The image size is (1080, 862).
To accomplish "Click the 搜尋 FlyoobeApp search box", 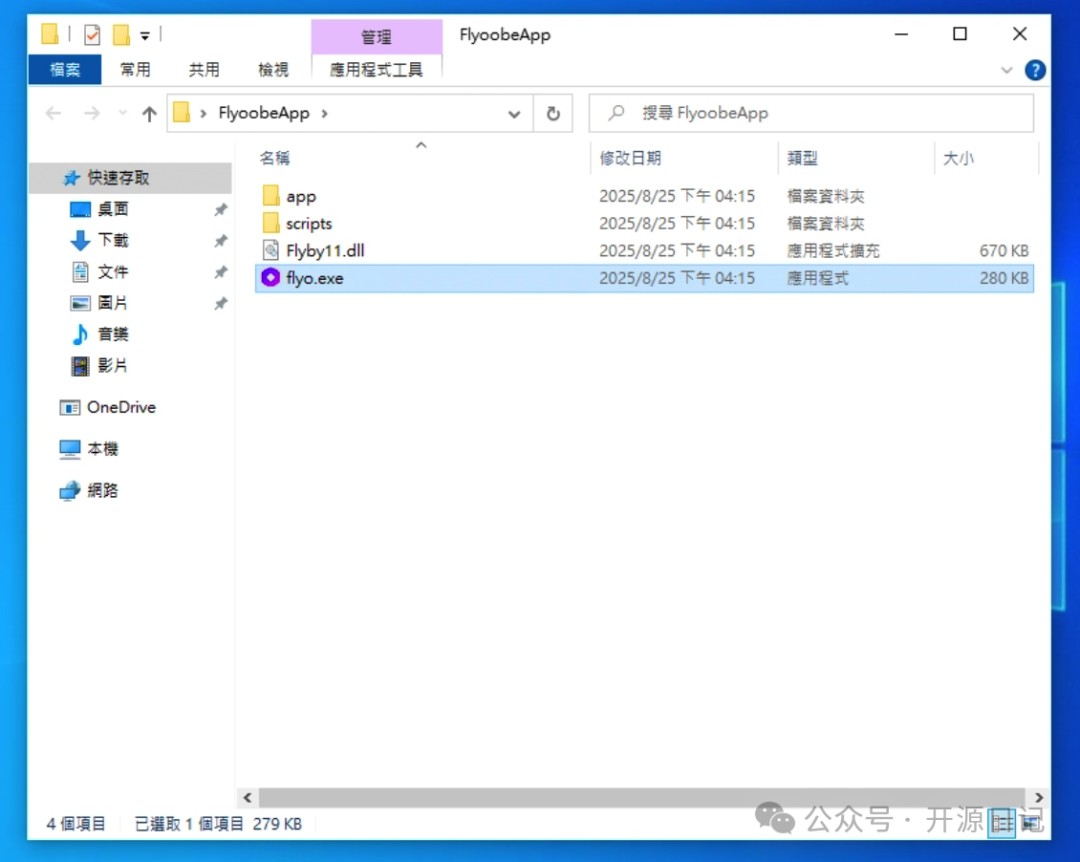I will point(820,114).
